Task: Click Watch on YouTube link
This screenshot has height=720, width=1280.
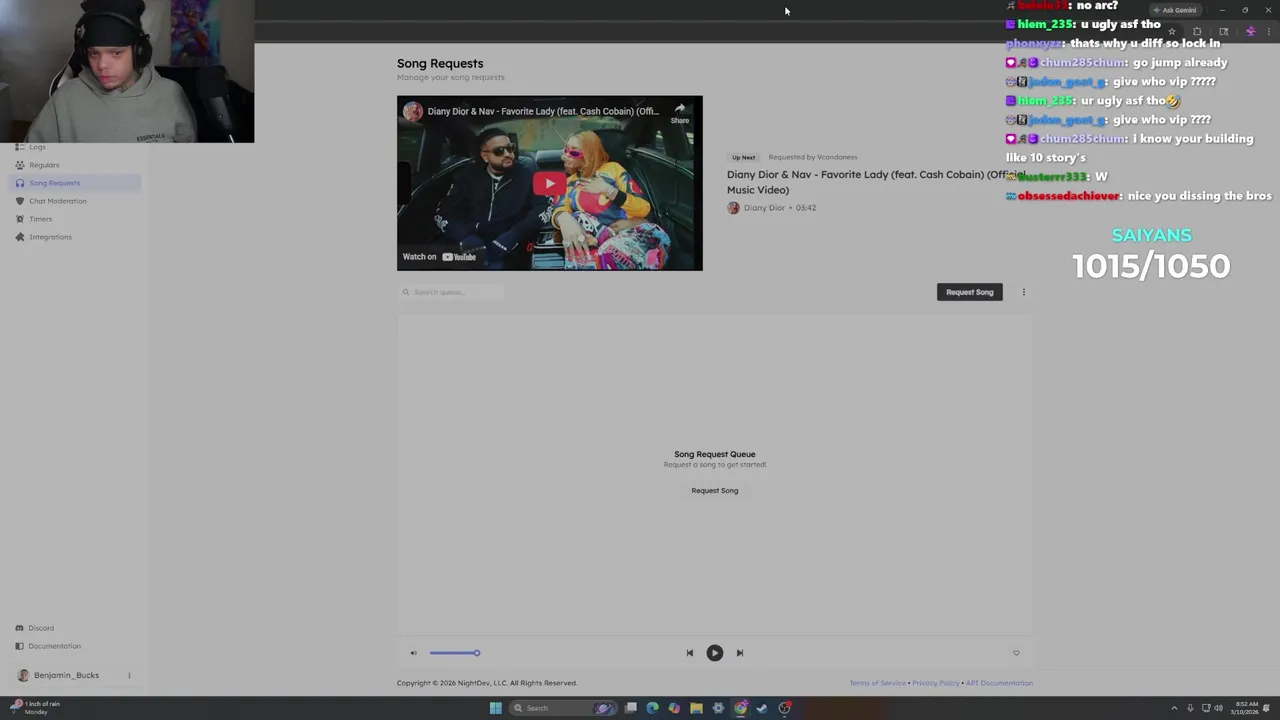Action: [439, 257]
